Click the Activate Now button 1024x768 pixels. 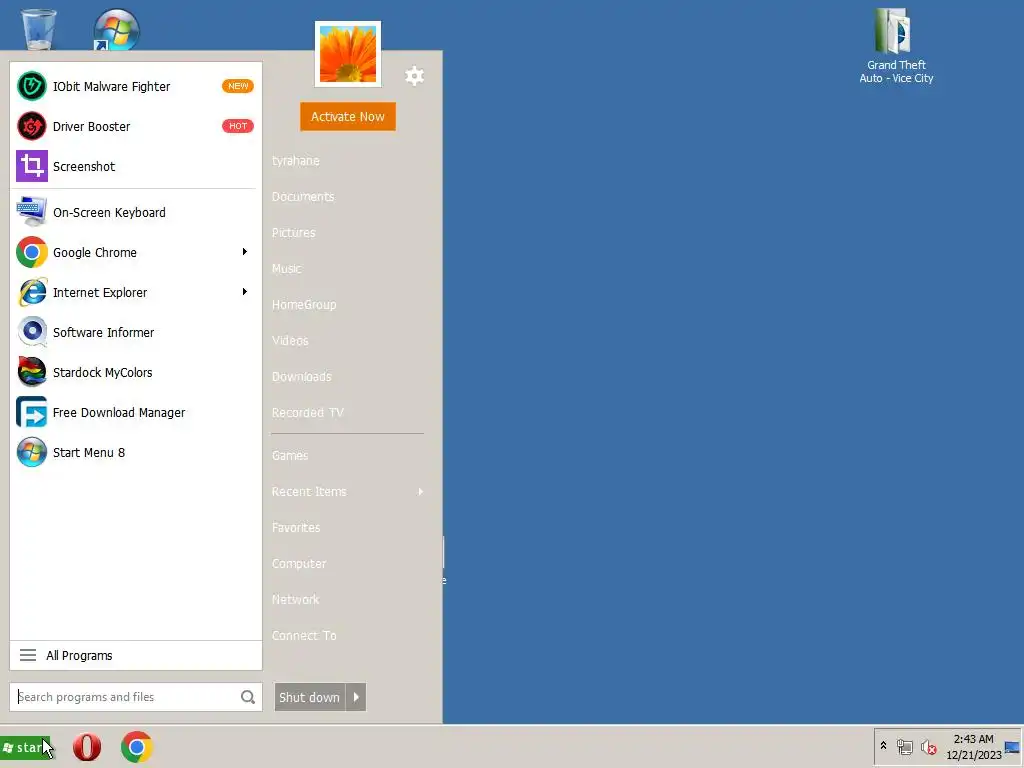tap(347, 116)
